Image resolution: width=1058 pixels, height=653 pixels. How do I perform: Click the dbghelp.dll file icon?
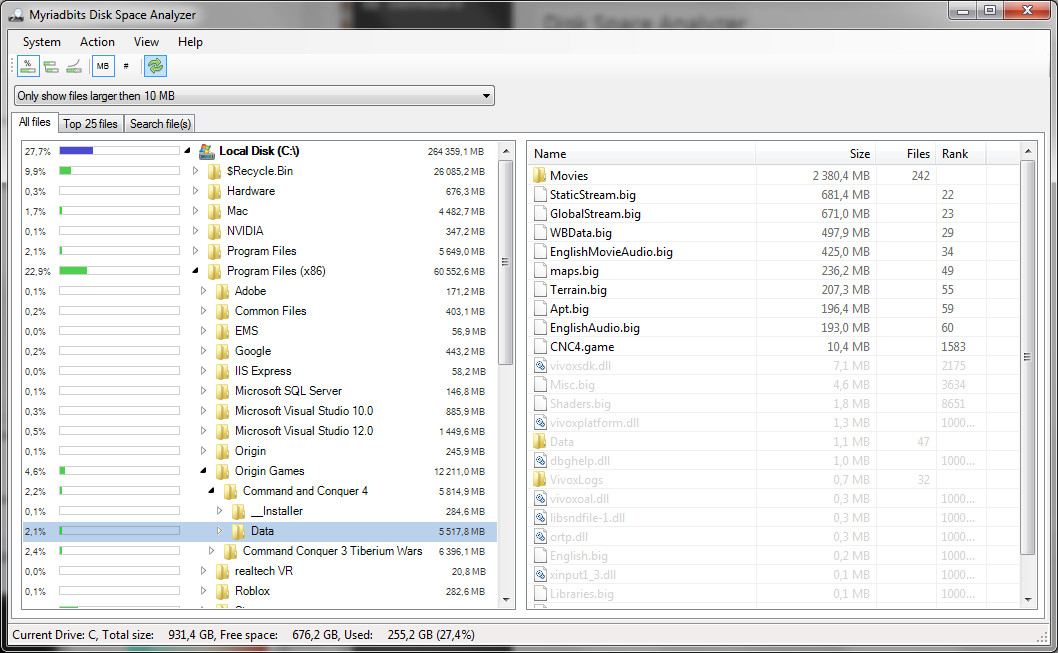coord(540,461)
